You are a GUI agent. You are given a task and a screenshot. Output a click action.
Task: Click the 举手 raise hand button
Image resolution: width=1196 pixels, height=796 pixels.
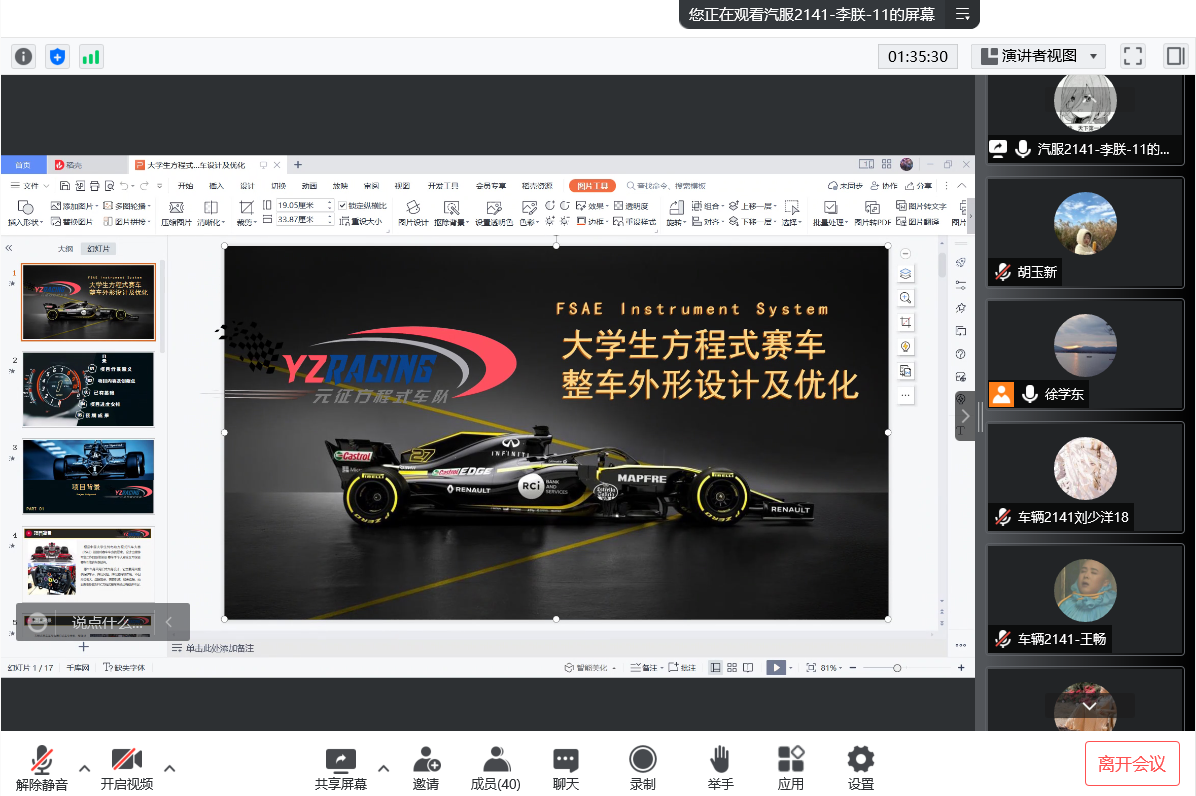click(720, 768)
